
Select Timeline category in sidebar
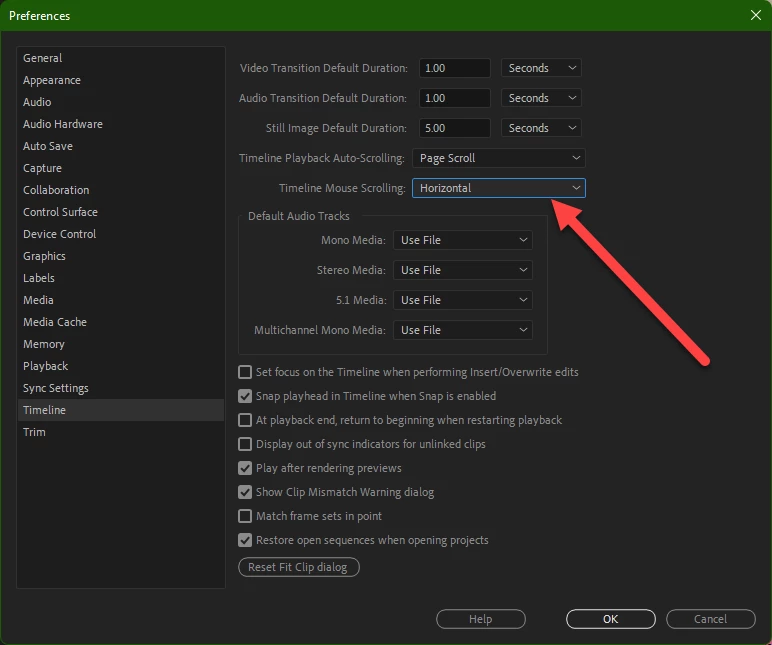tap(121, 410)
